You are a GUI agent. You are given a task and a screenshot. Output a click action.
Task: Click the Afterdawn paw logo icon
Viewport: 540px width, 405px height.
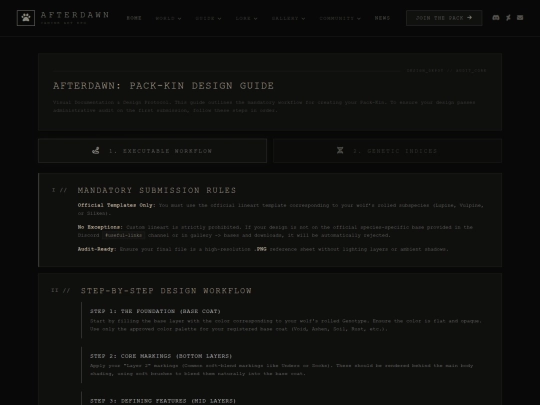pyautogui.click(x=26, y=18)
